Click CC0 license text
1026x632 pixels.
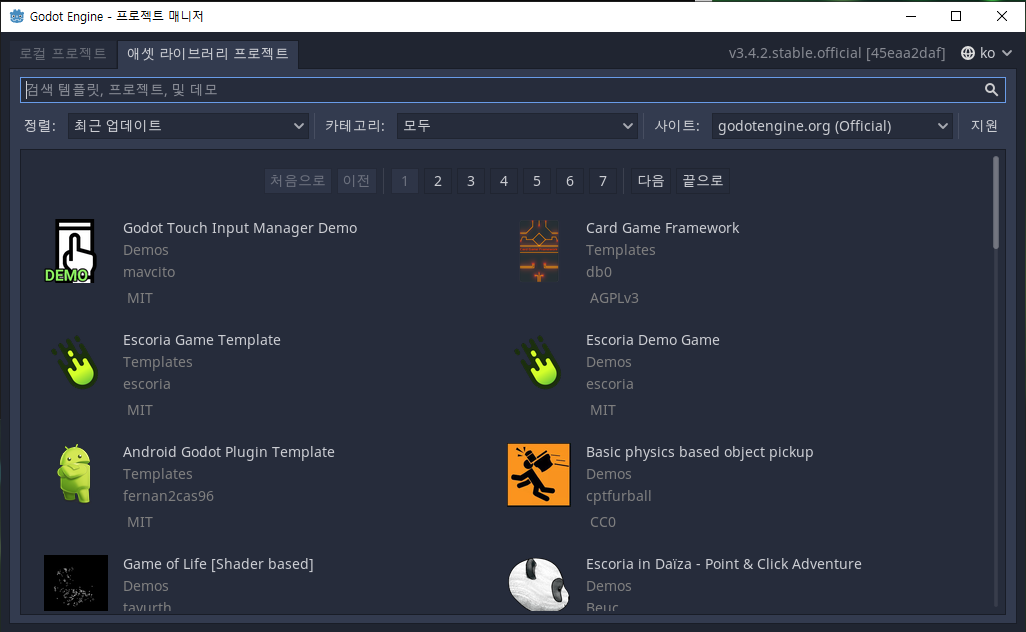click(x=603, y=522)
